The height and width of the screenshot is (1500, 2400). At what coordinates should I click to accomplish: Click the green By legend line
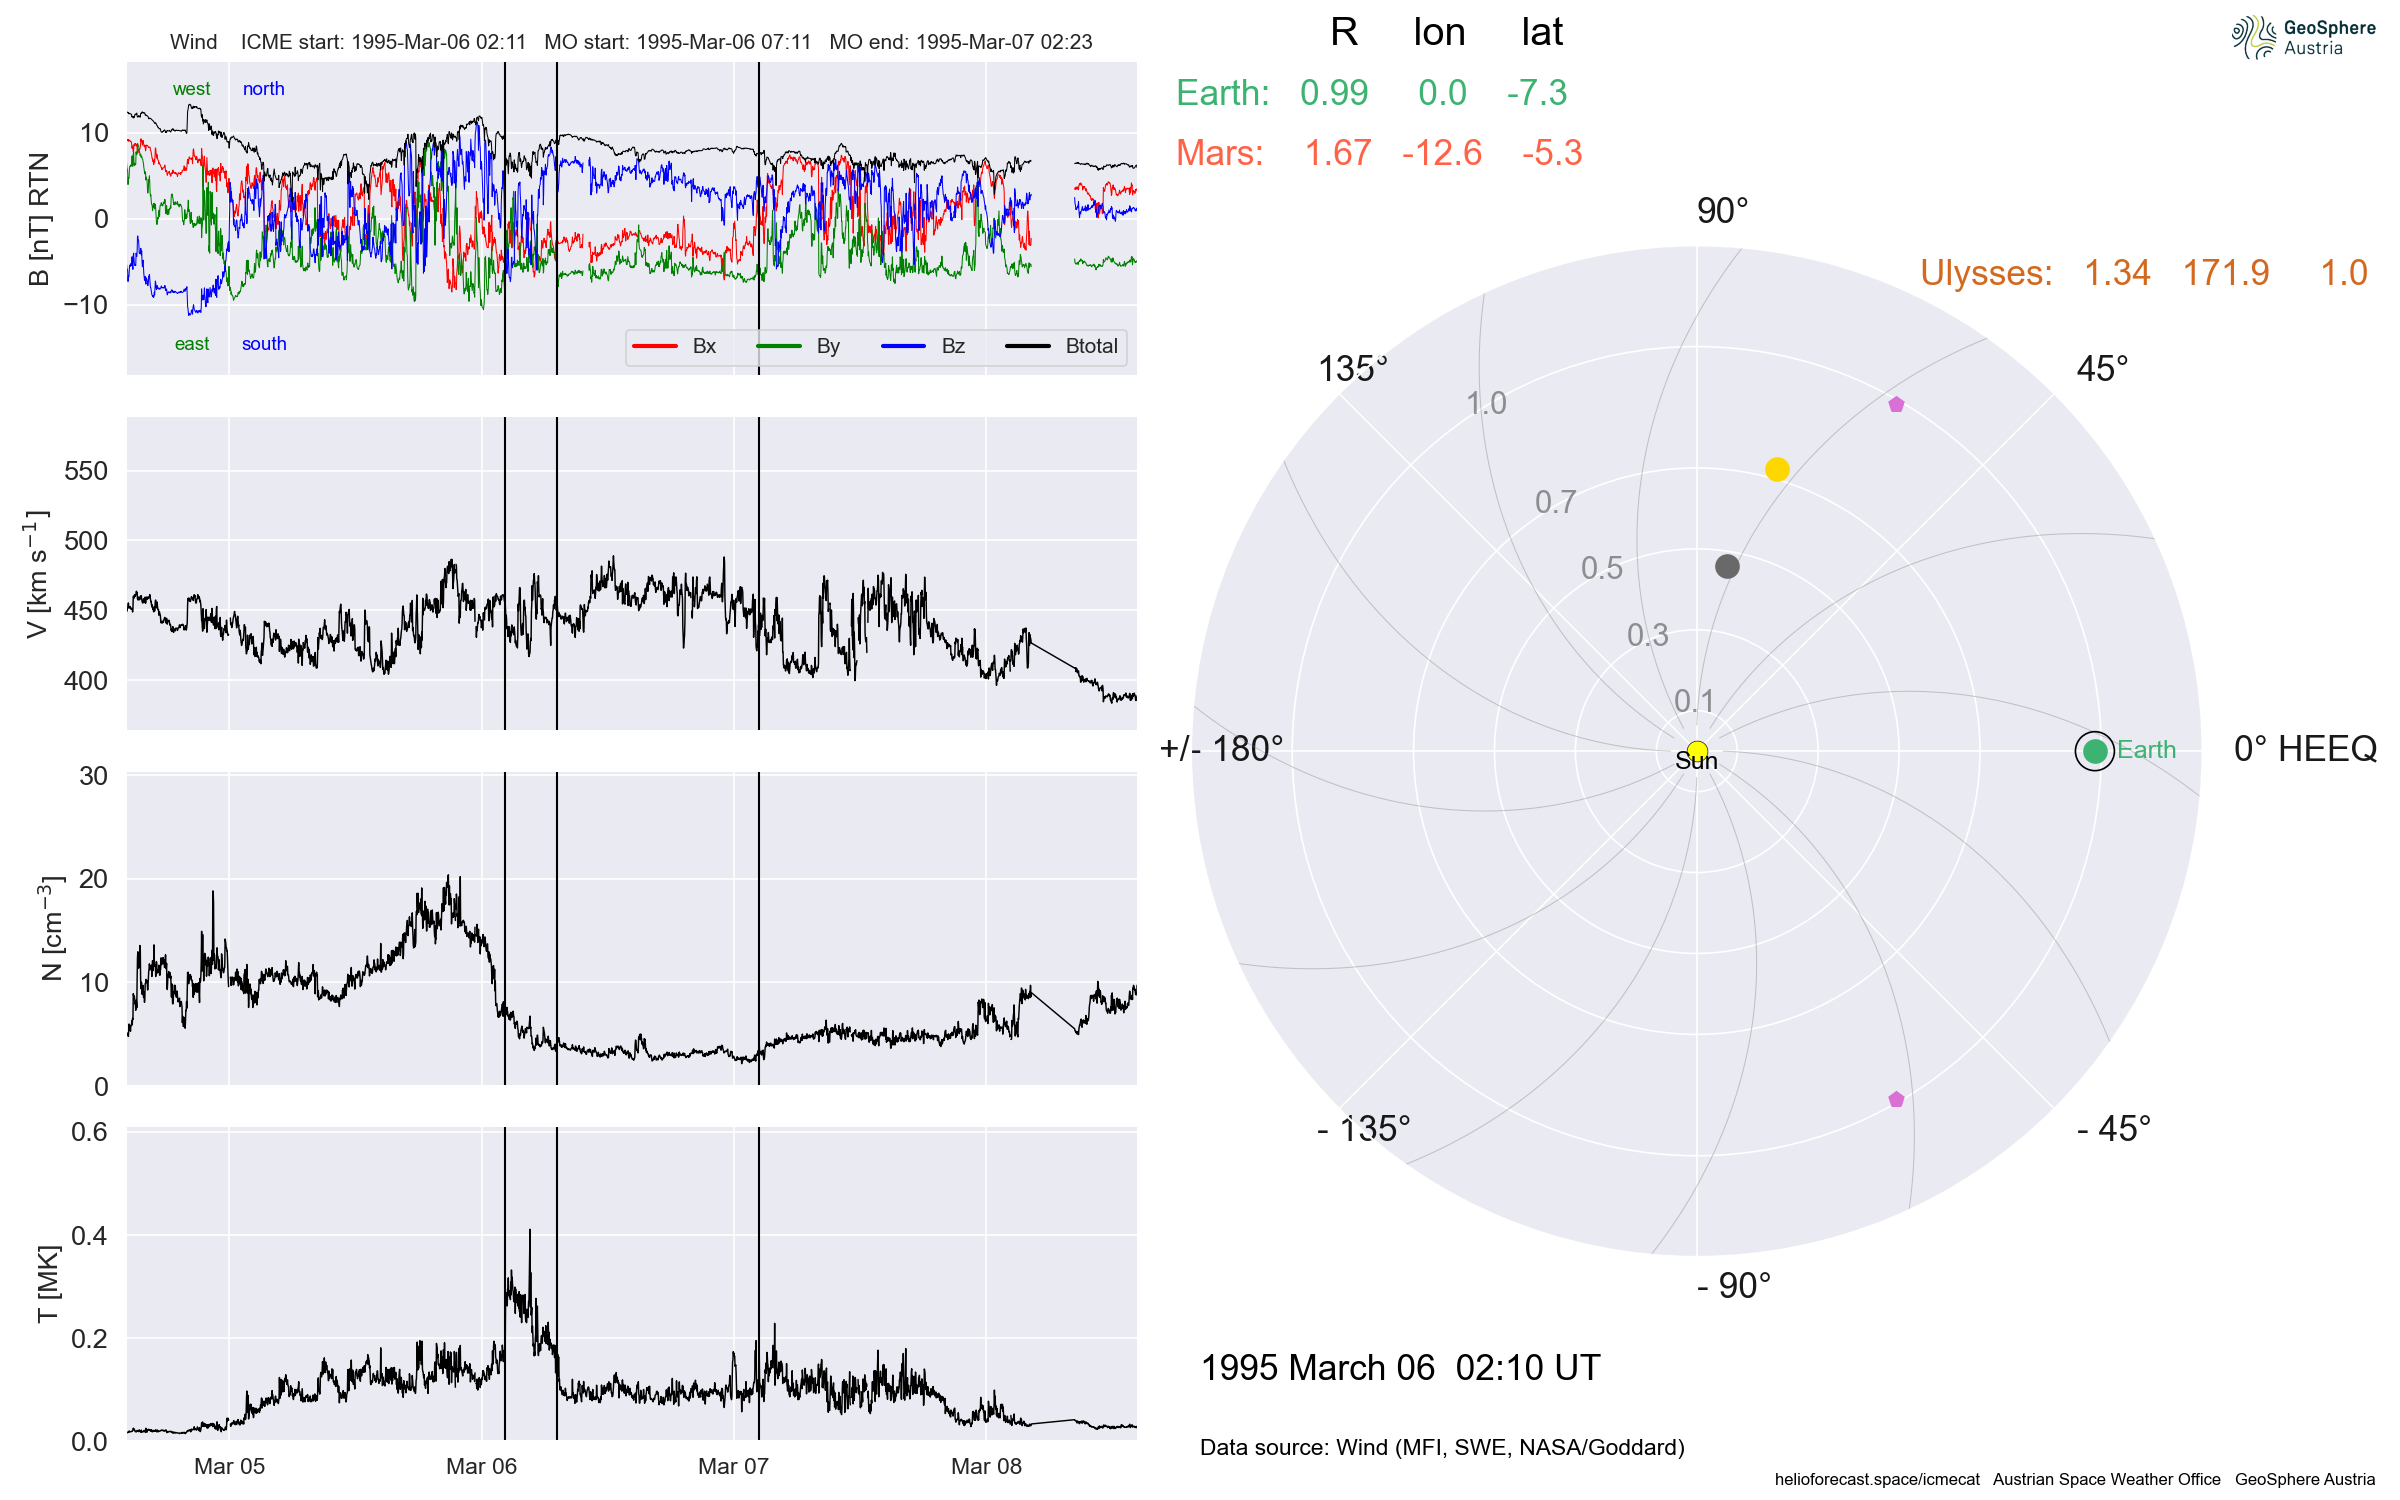pos(780,346)
